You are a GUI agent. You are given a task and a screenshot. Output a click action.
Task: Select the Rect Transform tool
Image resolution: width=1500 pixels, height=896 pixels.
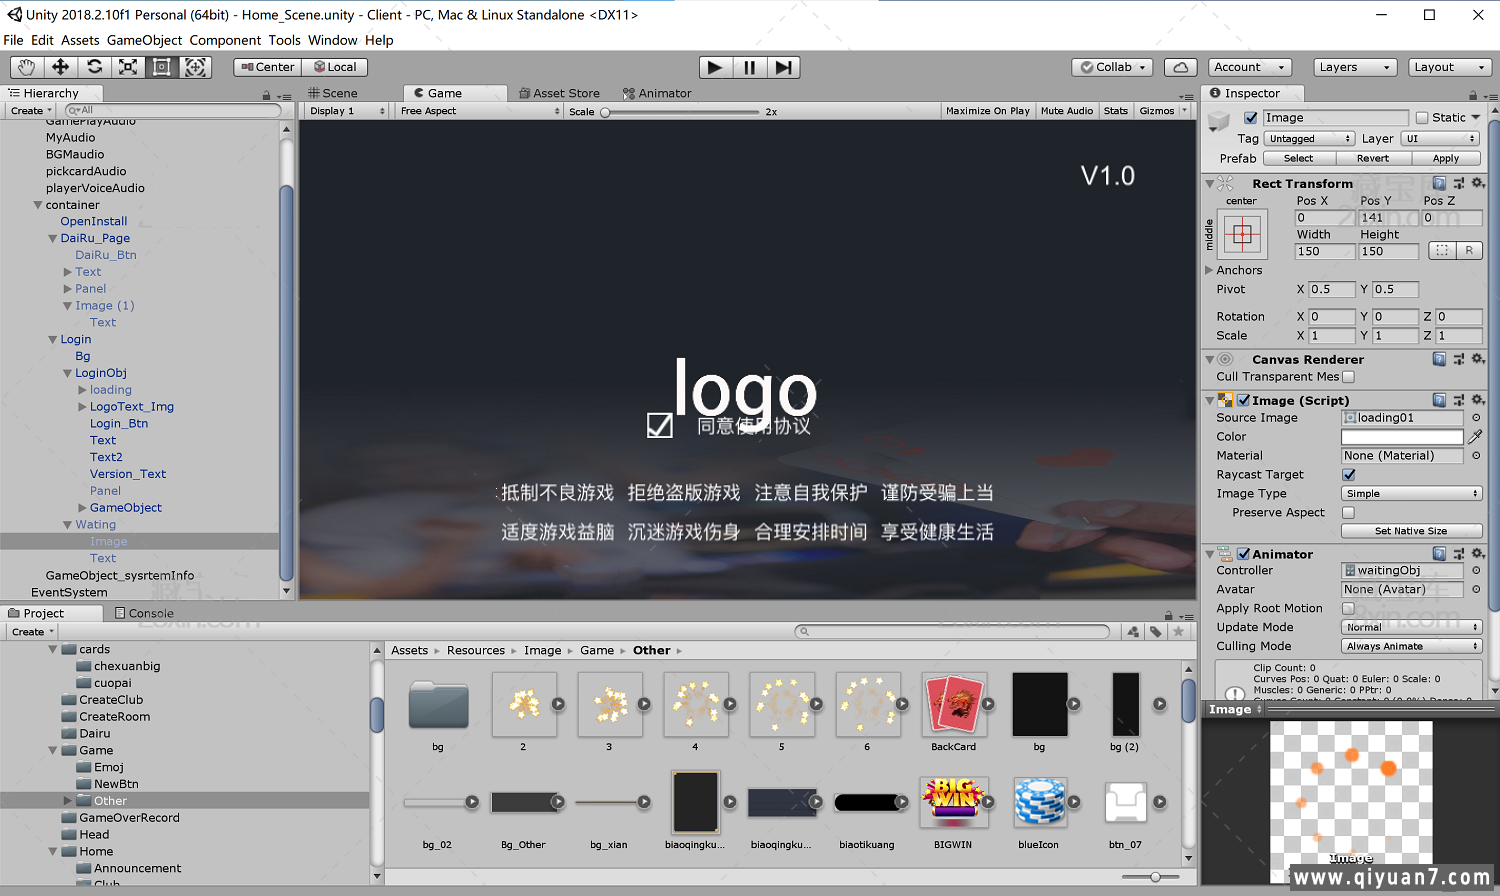[x=162, y=67]
